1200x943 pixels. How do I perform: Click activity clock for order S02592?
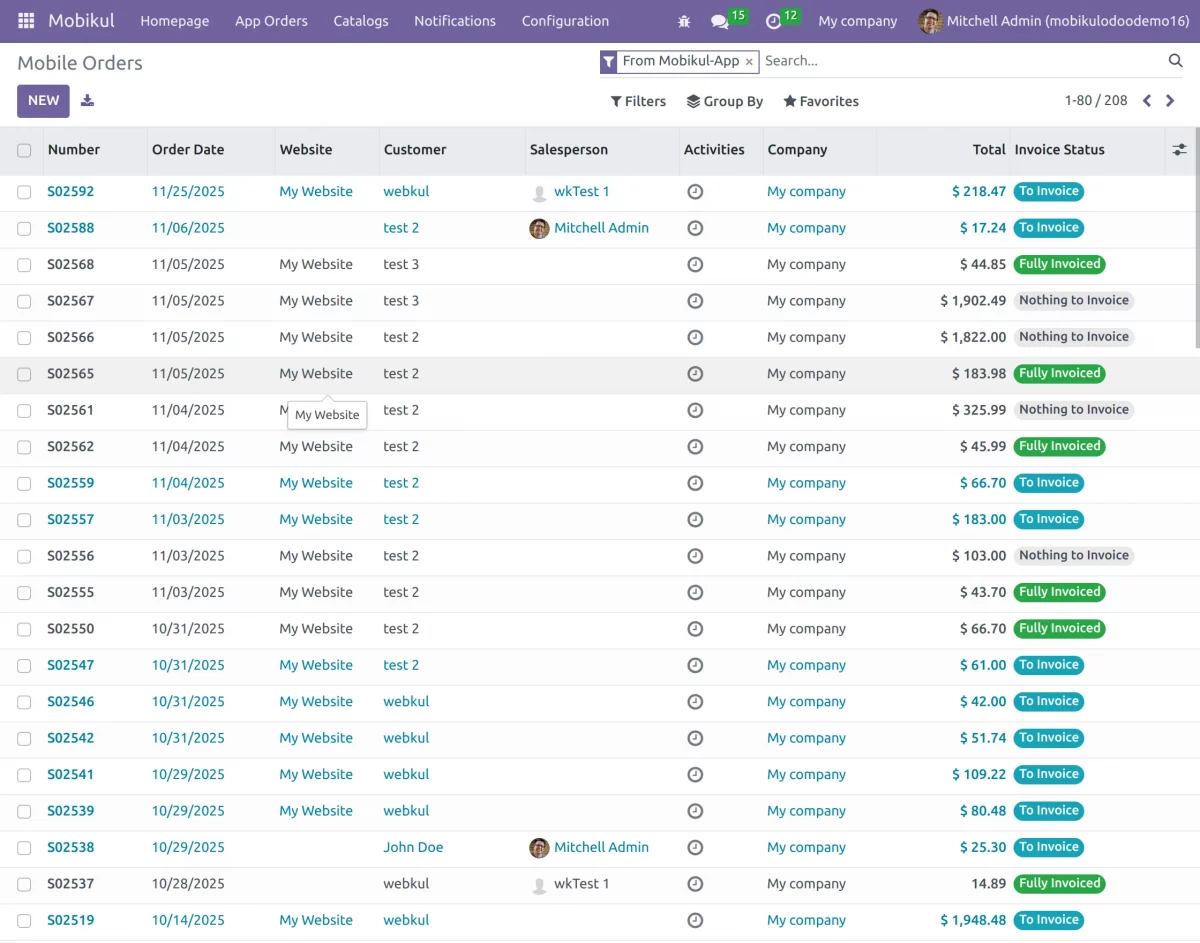[695, 192]
